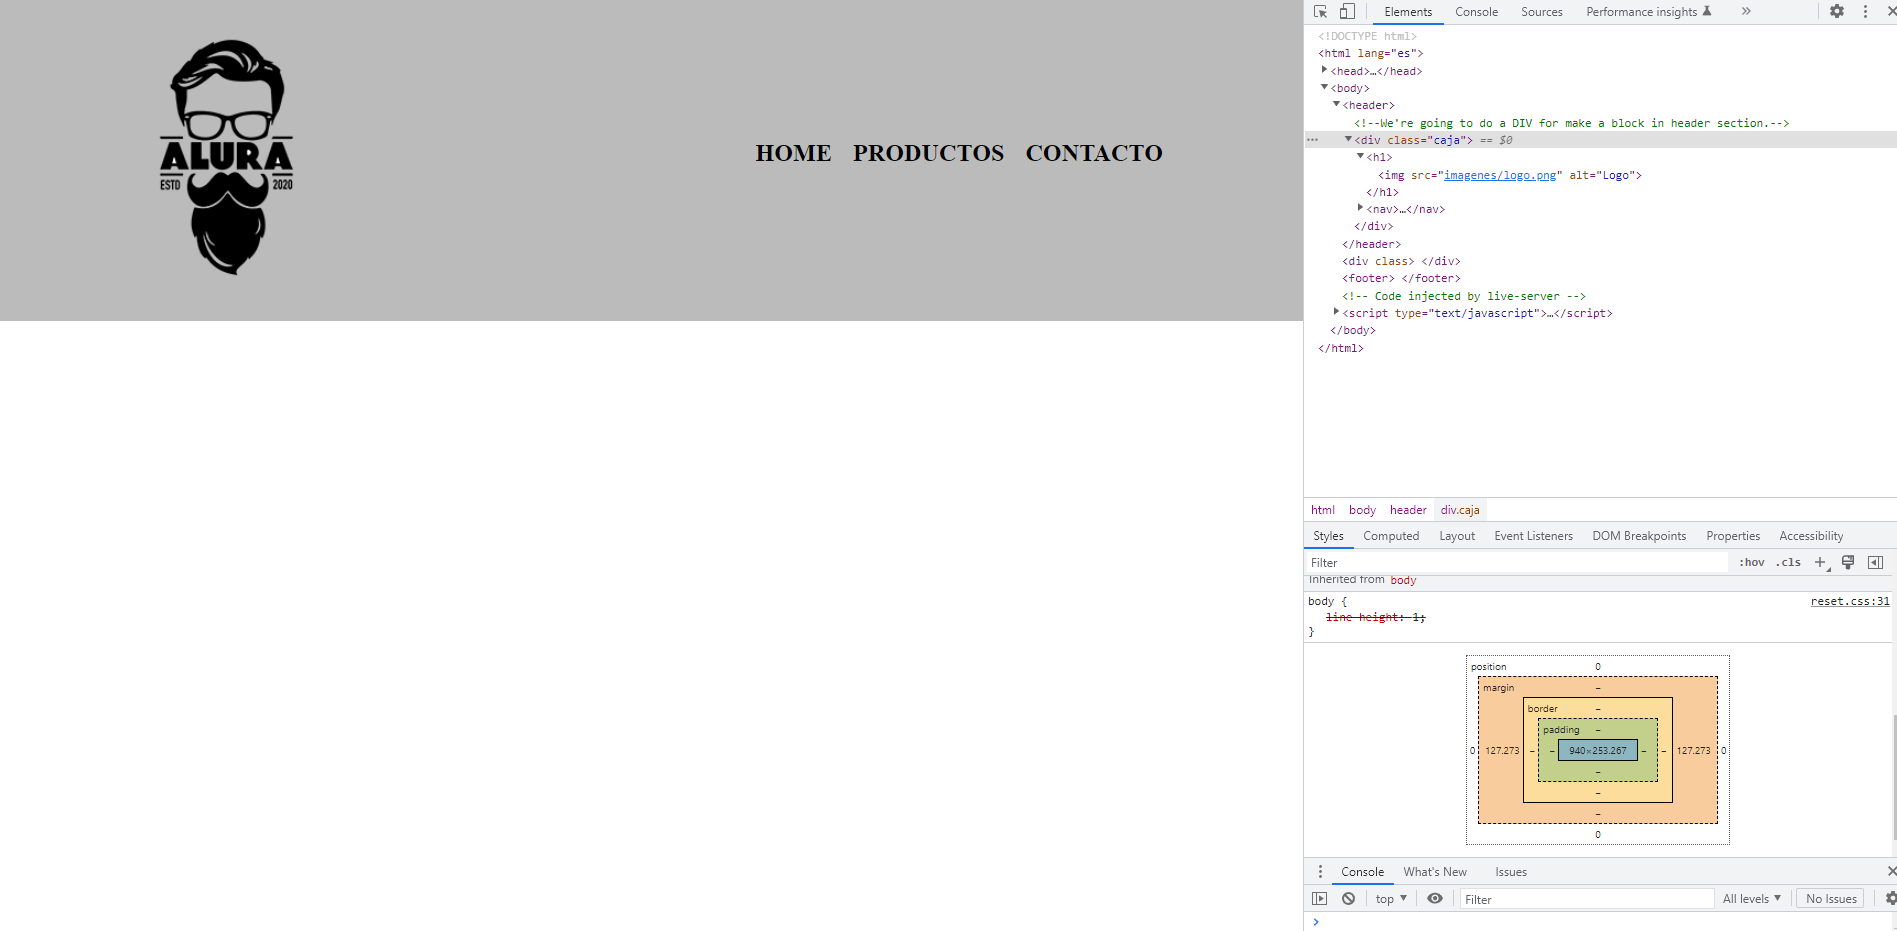This screenshot has width=1897, height=931.
Task: Select html in the breadcrumb trail
Action: (x=1322, y=510)
